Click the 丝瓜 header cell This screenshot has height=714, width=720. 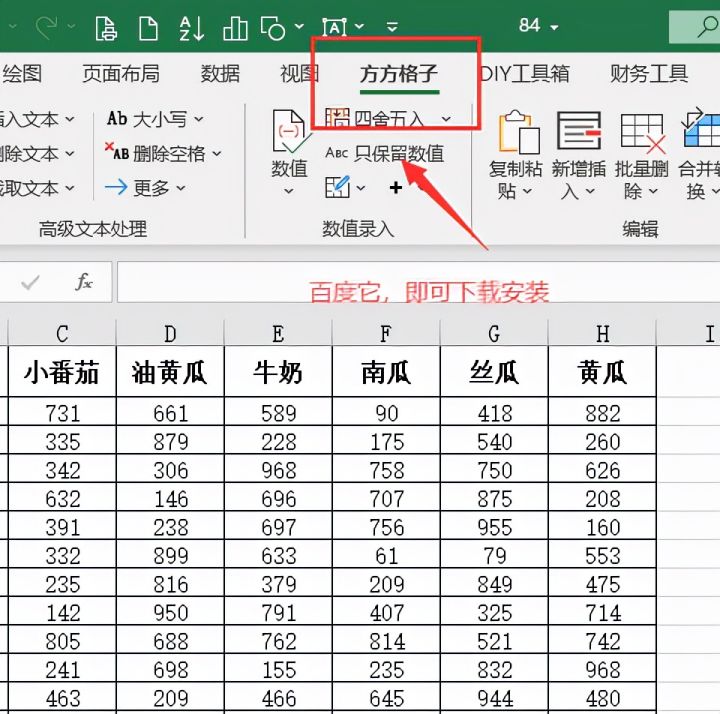[494, 371]
